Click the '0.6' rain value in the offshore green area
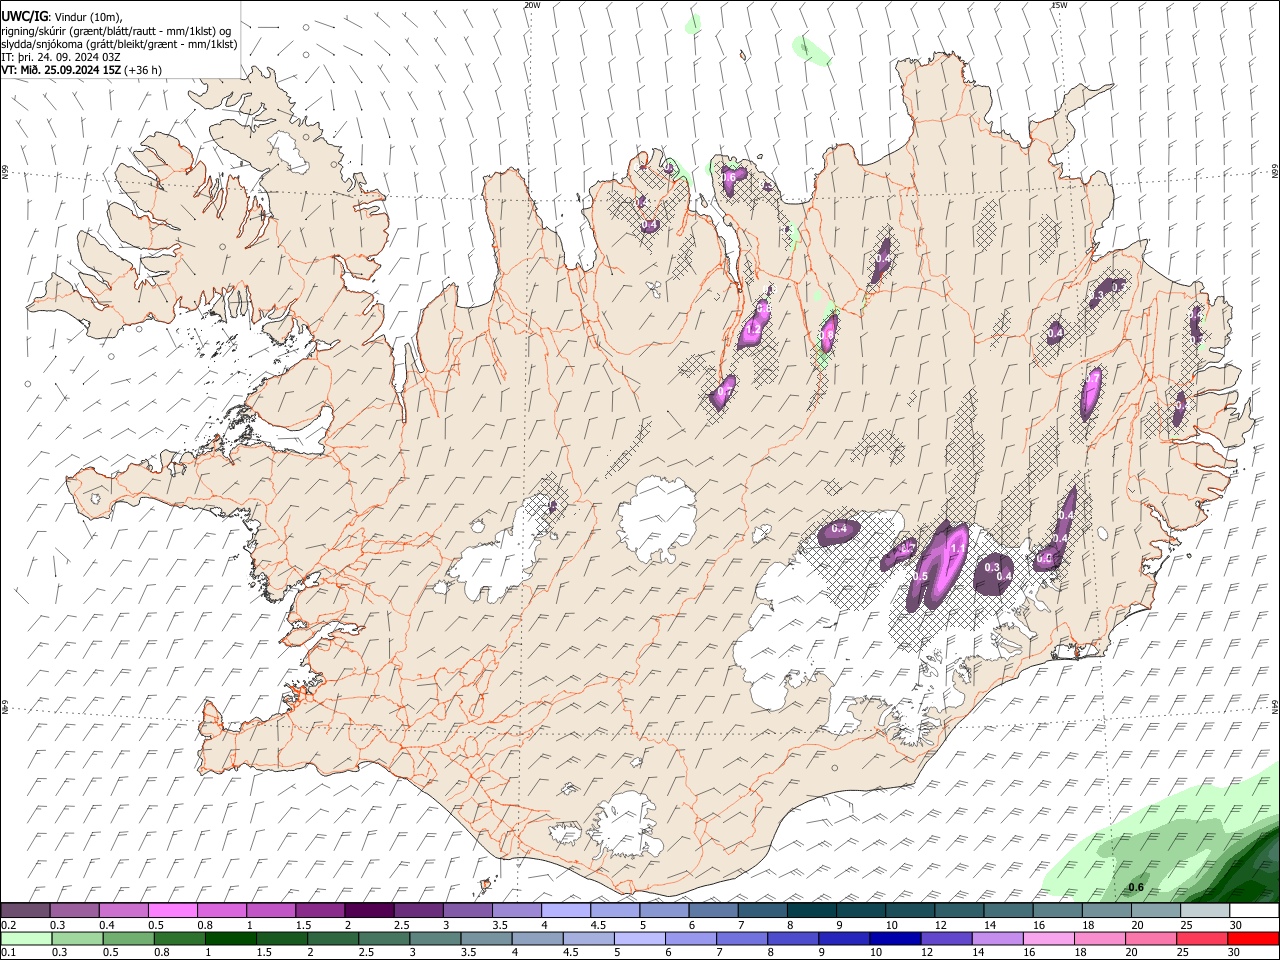 pyautogui.click(x=1136, y=887)
